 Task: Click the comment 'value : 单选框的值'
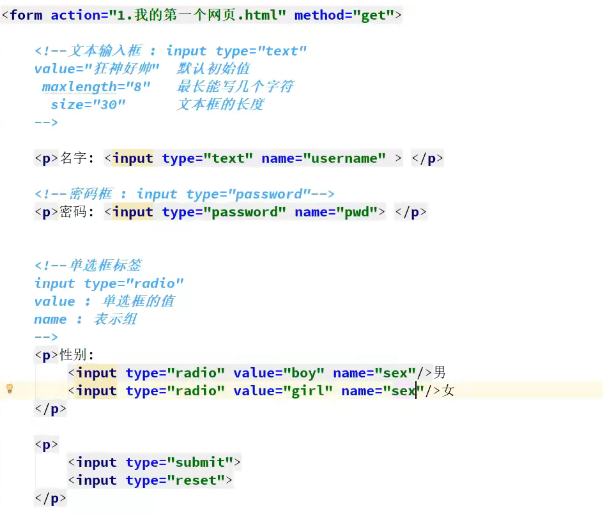[104, 301]
